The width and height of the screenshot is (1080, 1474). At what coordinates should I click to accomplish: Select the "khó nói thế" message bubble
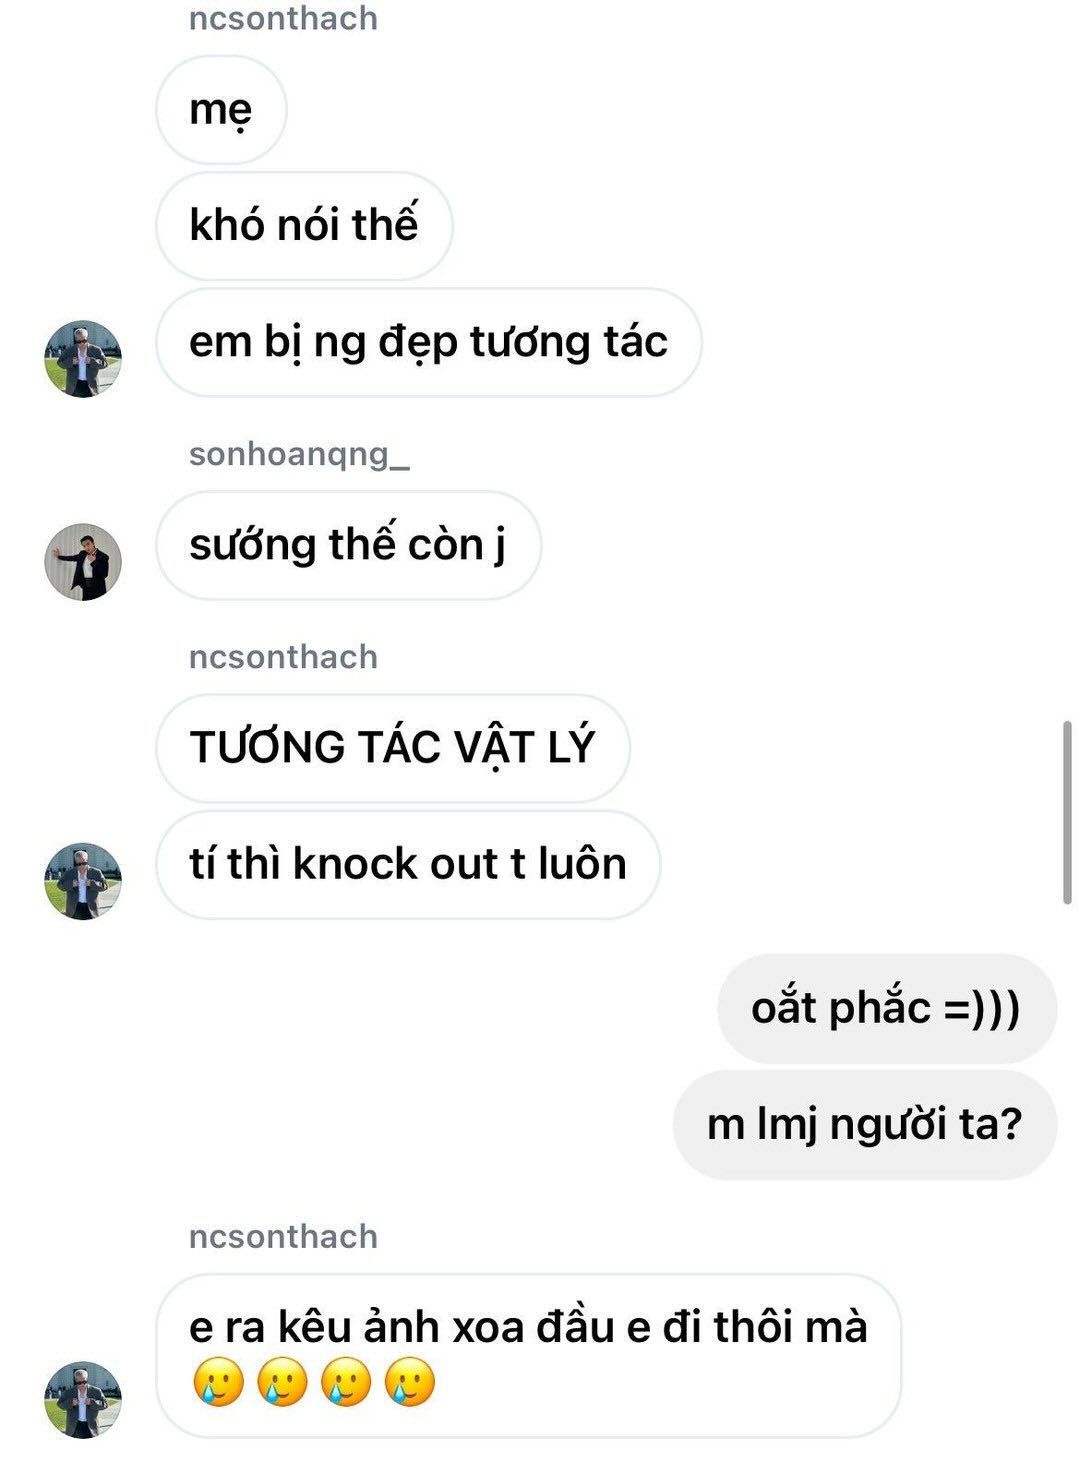[x=304, y=226]
